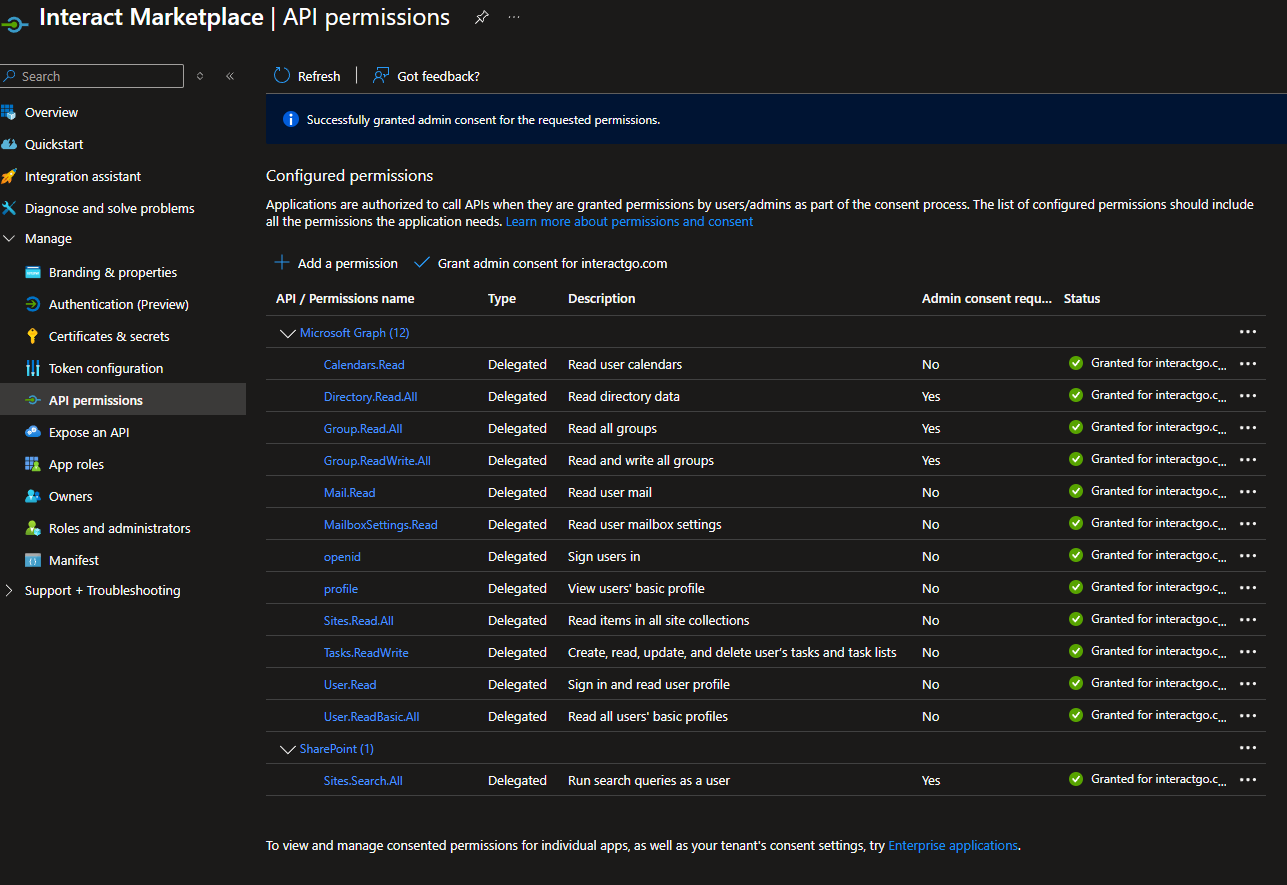Open the User.ReadBasic.All permission

pyautogui.click(x=372, y=716)
